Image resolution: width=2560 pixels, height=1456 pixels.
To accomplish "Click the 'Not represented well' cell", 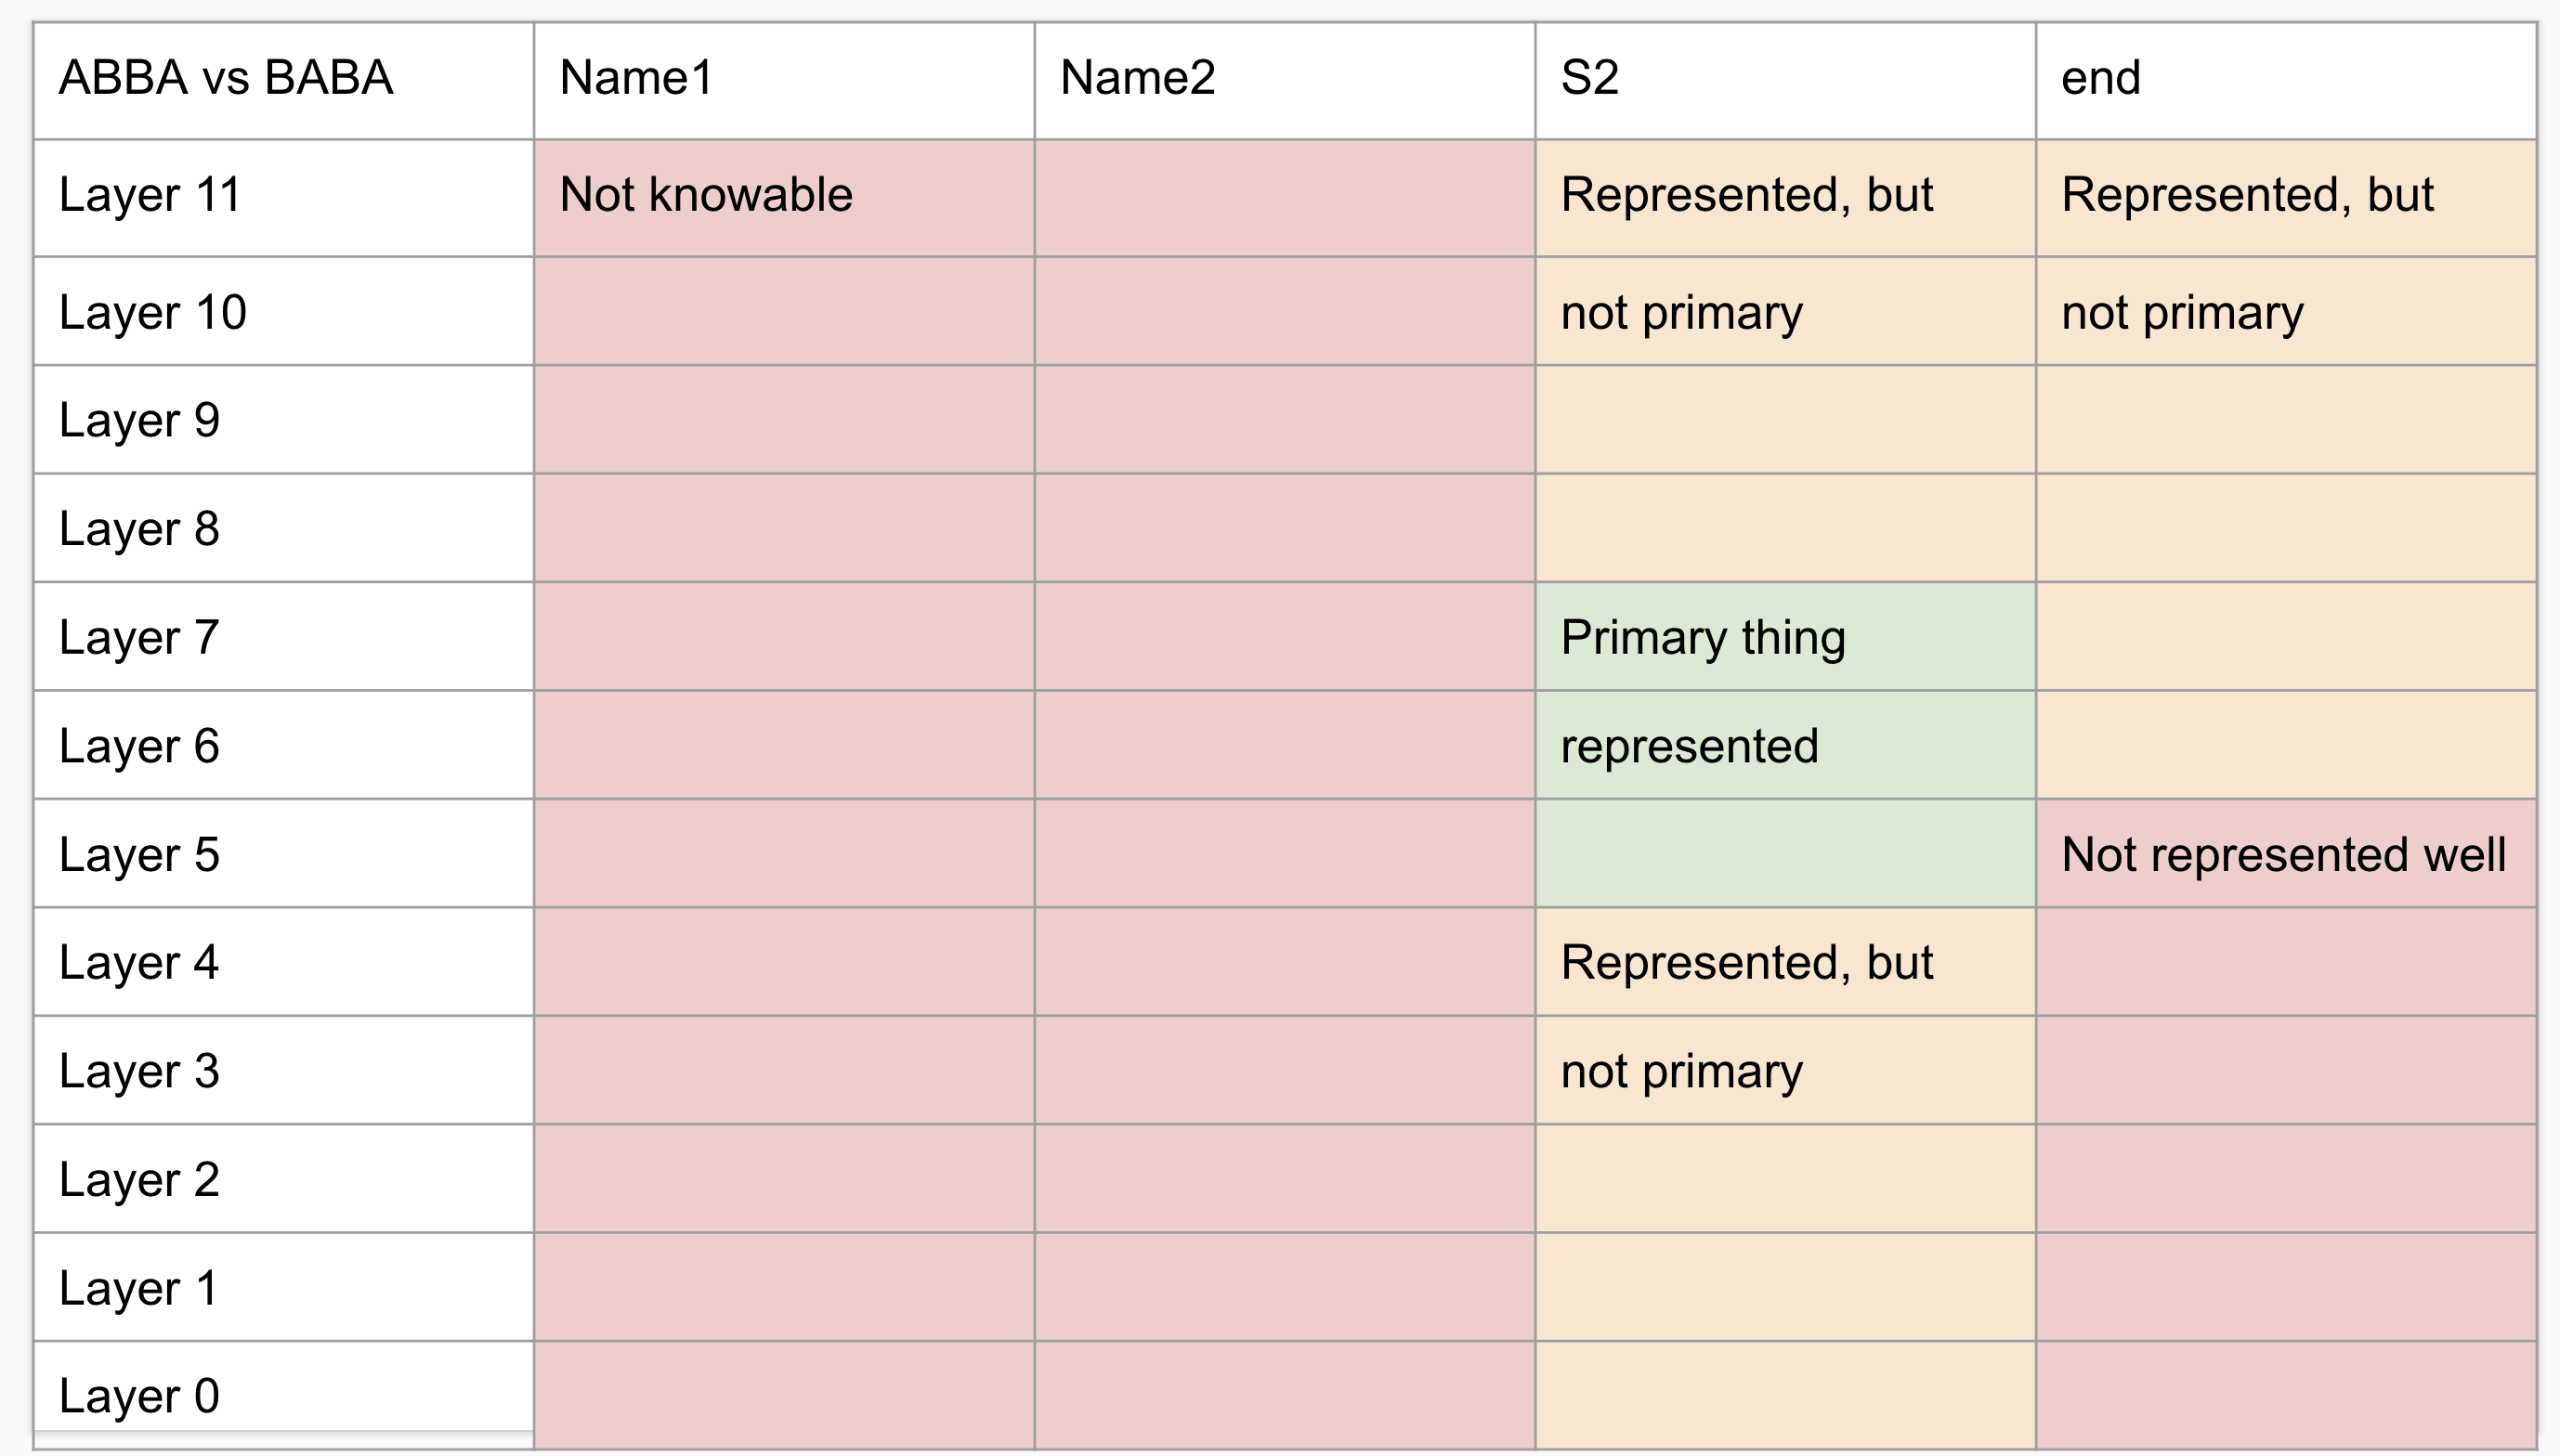I will 2284,855.
